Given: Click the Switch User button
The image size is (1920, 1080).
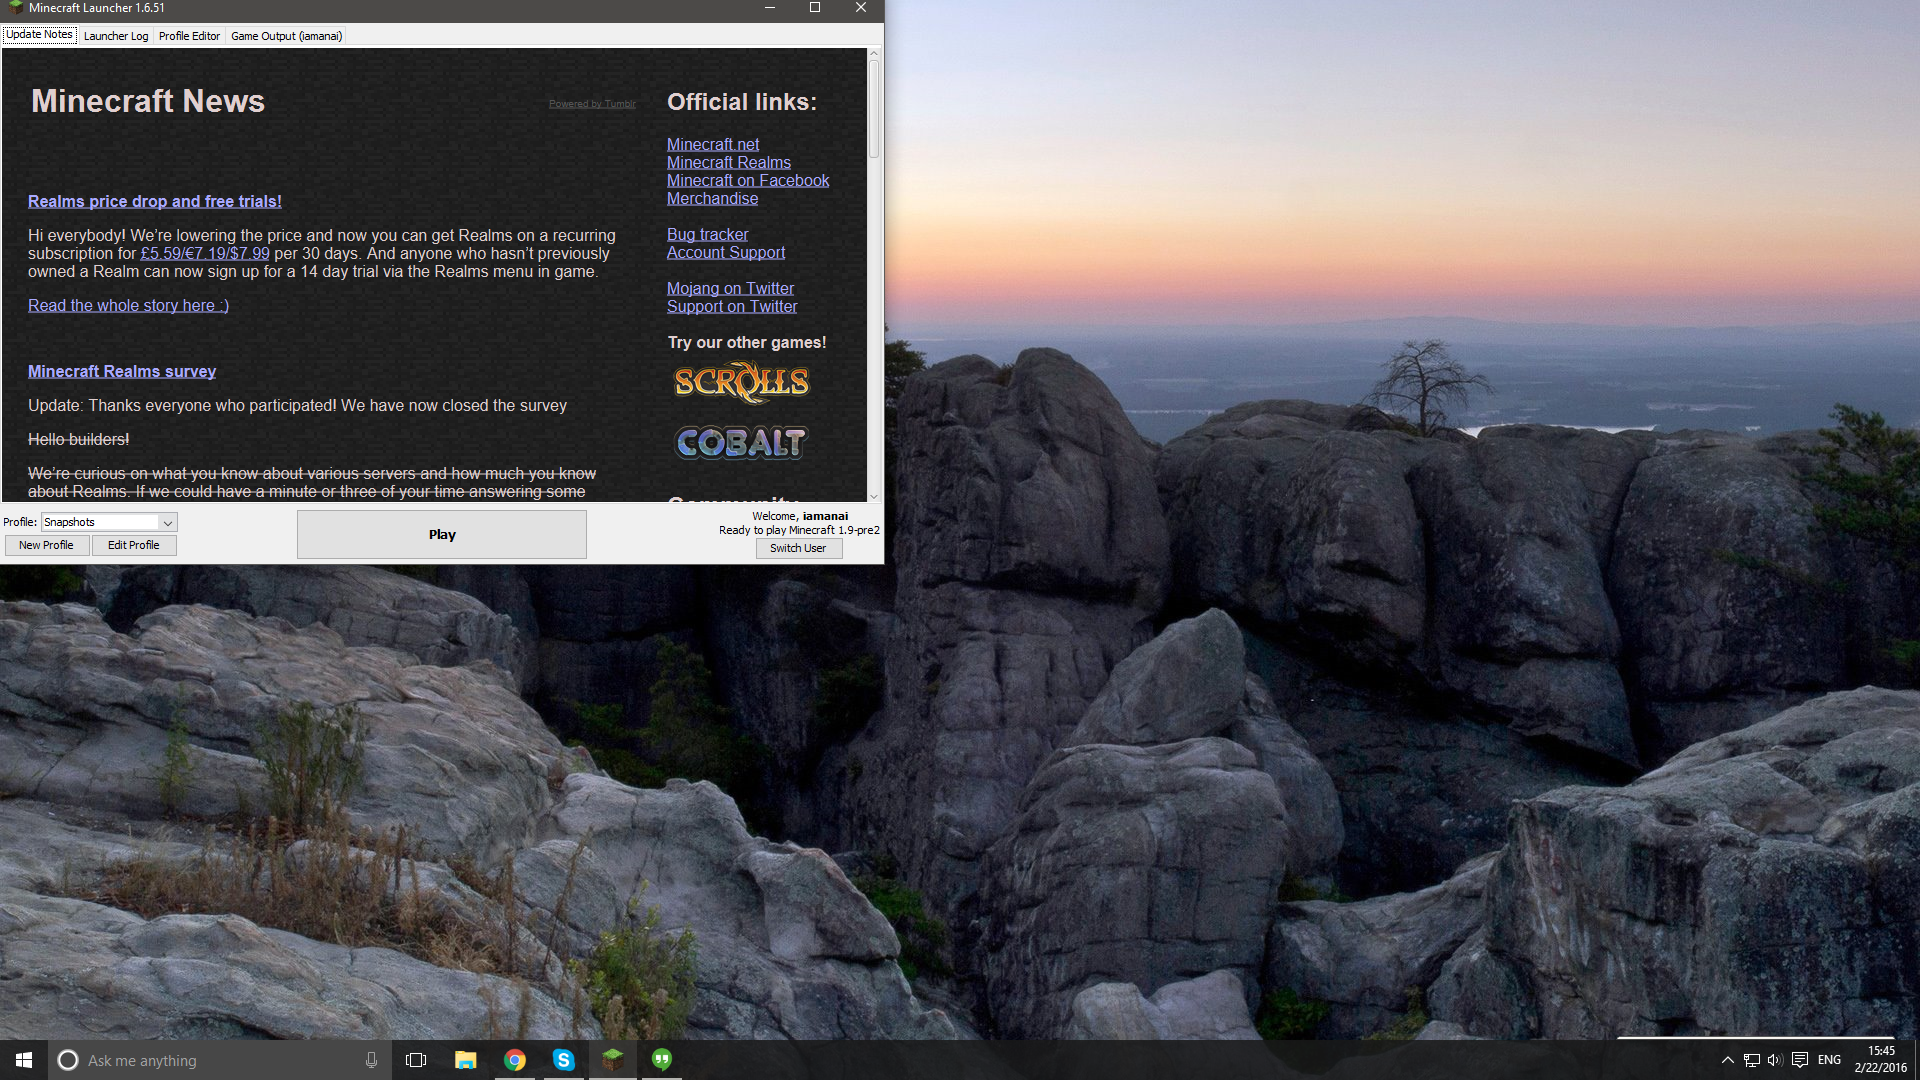Looking at the screenshot, I should [x=798, y=548].
